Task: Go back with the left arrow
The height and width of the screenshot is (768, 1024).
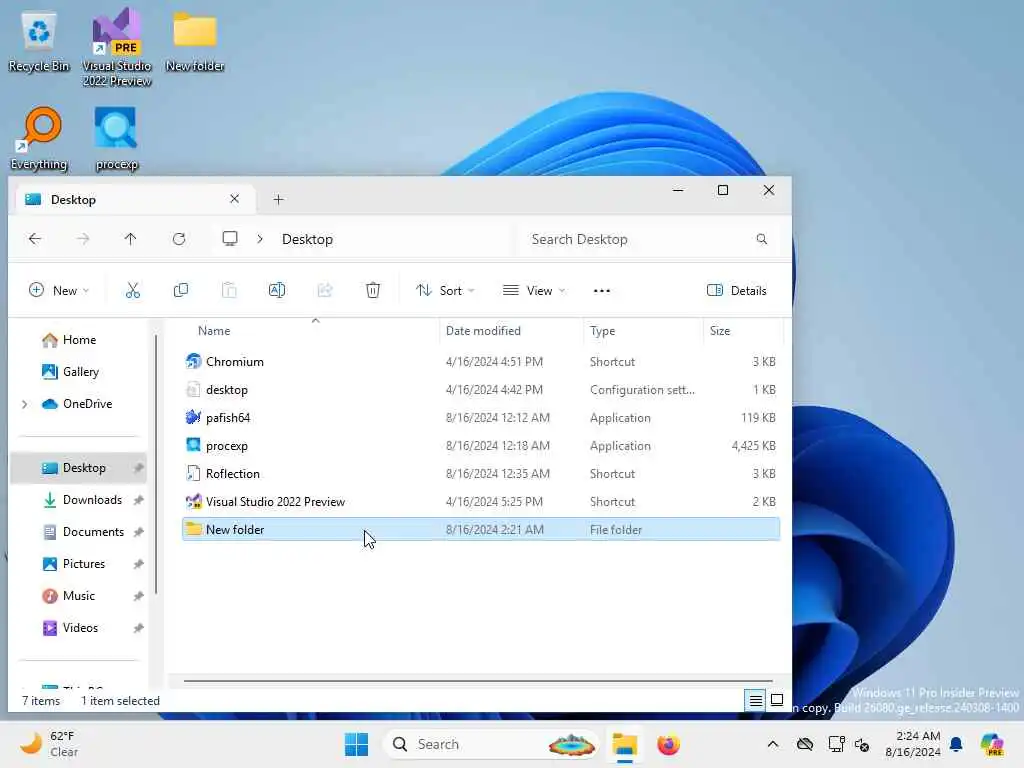Action: [x=35, y=239]
